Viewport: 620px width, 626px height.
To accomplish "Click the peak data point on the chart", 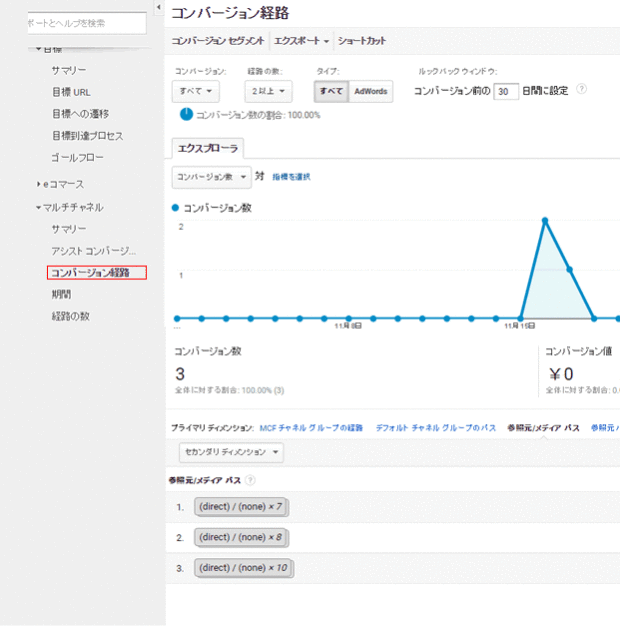I will click(x=545, y=220).
